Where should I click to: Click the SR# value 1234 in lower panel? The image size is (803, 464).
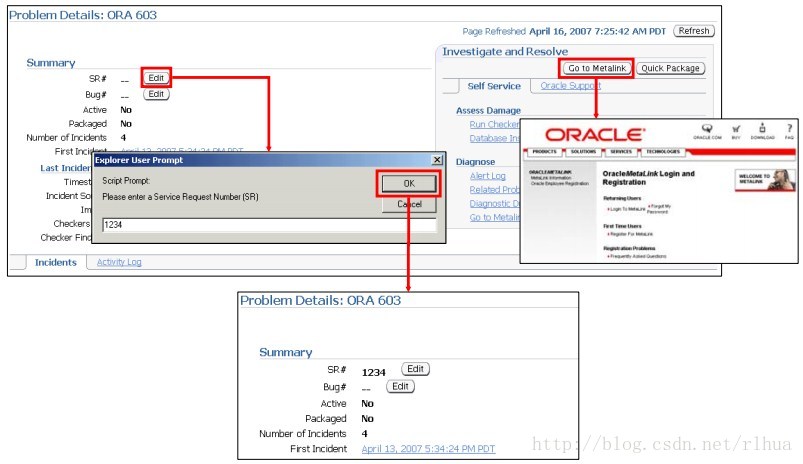(x=373, y=372)
